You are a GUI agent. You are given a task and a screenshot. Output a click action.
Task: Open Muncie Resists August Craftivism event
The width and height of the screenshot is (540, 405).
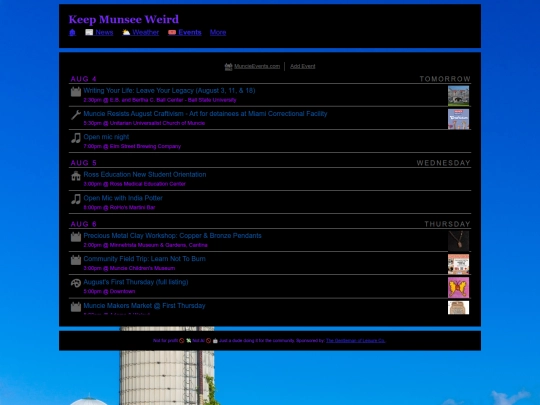(205, 114)
